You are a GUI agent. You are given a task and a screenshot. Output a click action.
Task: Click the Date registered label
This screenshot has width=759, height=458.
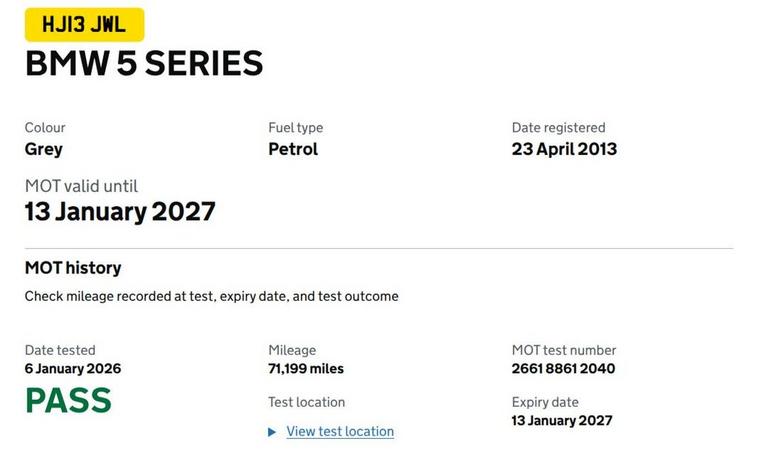click(x=558, y=128)
